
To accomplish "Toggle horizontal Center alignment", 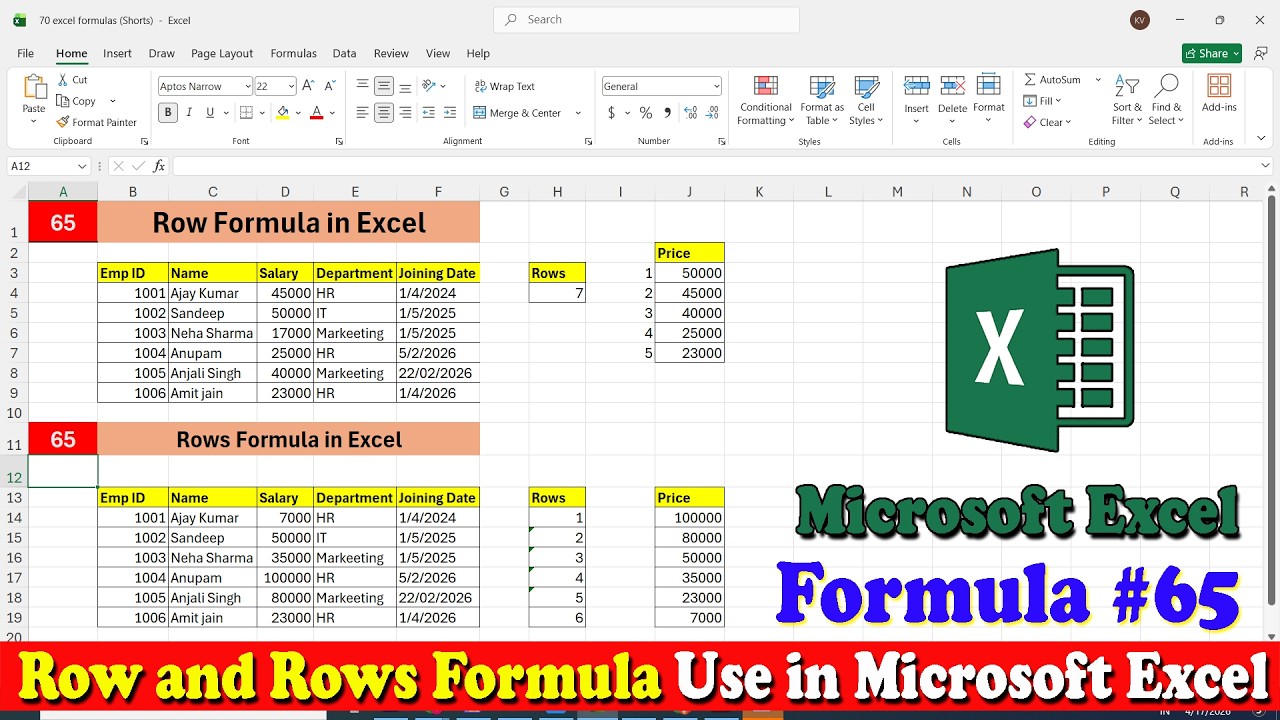I will 384,113.
